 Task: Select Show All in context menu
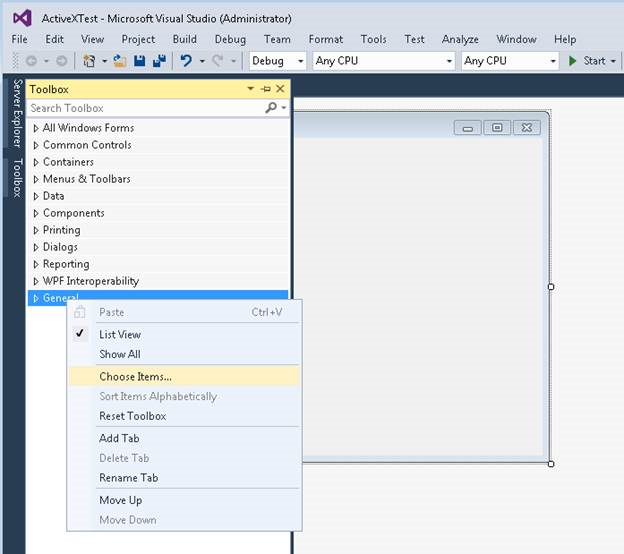click(x=119, y=354)
